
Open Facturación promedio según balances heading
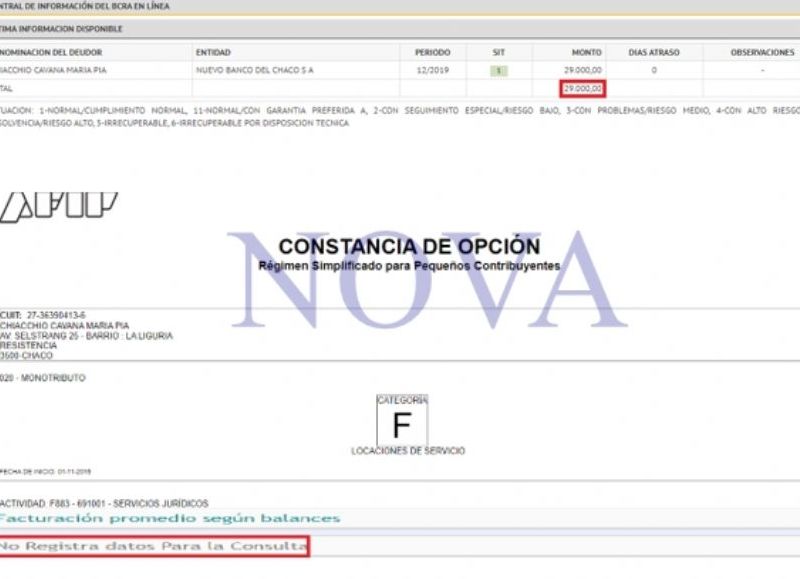pyautogui.click(x=170, y=518)
